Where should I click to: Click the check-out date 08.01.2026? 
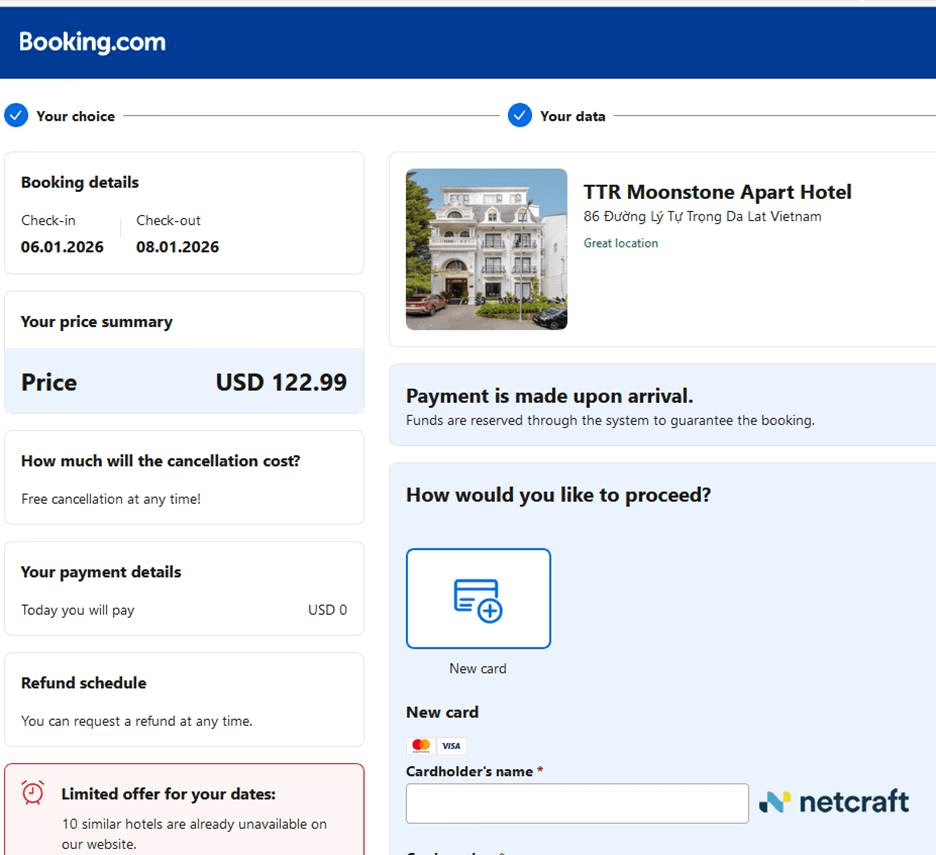178,247
